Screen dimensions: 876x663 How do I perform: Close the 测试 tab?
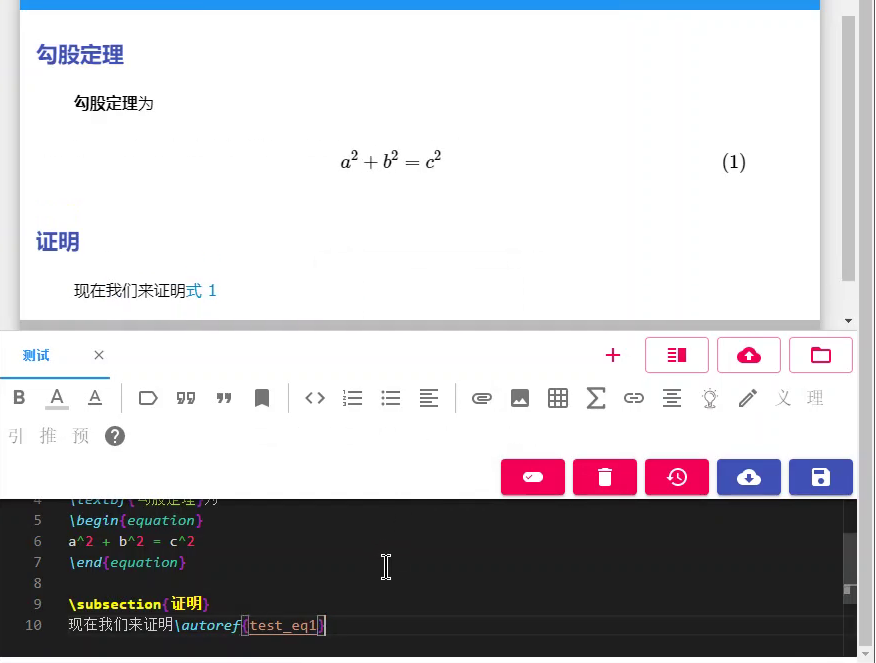[x=99, y=355]
